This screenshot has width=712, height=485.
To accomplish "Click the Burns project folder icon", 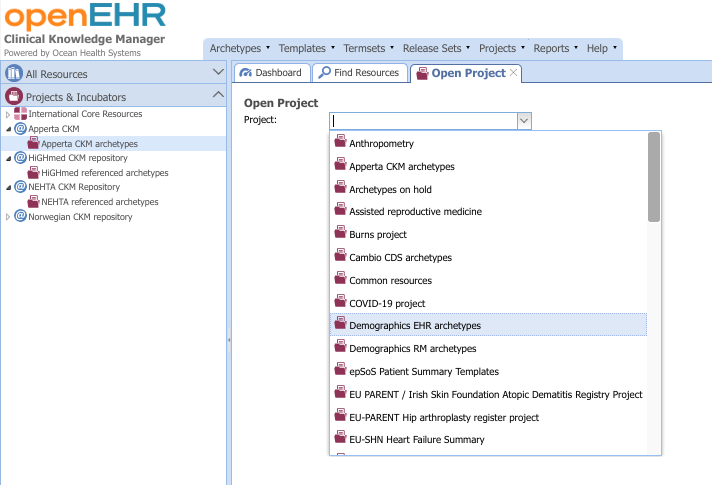I will coord(341,233).
